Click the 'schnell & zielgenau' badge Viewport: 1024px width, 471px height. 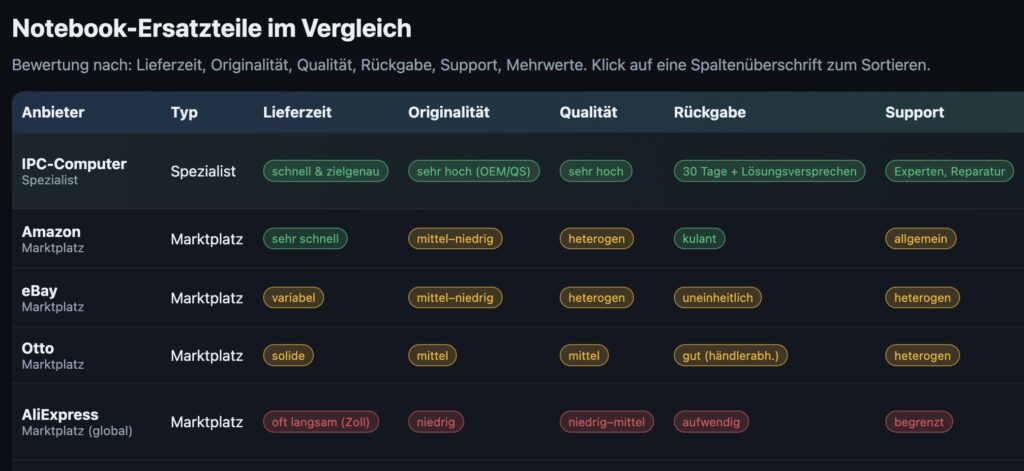point(326,171)
